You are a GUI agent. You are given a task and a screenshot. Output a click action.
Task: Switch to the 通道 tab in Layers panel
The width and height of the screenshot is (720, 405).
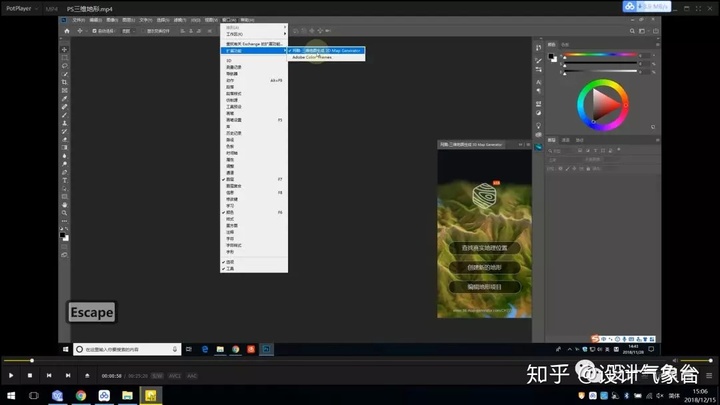pos(566,140)
